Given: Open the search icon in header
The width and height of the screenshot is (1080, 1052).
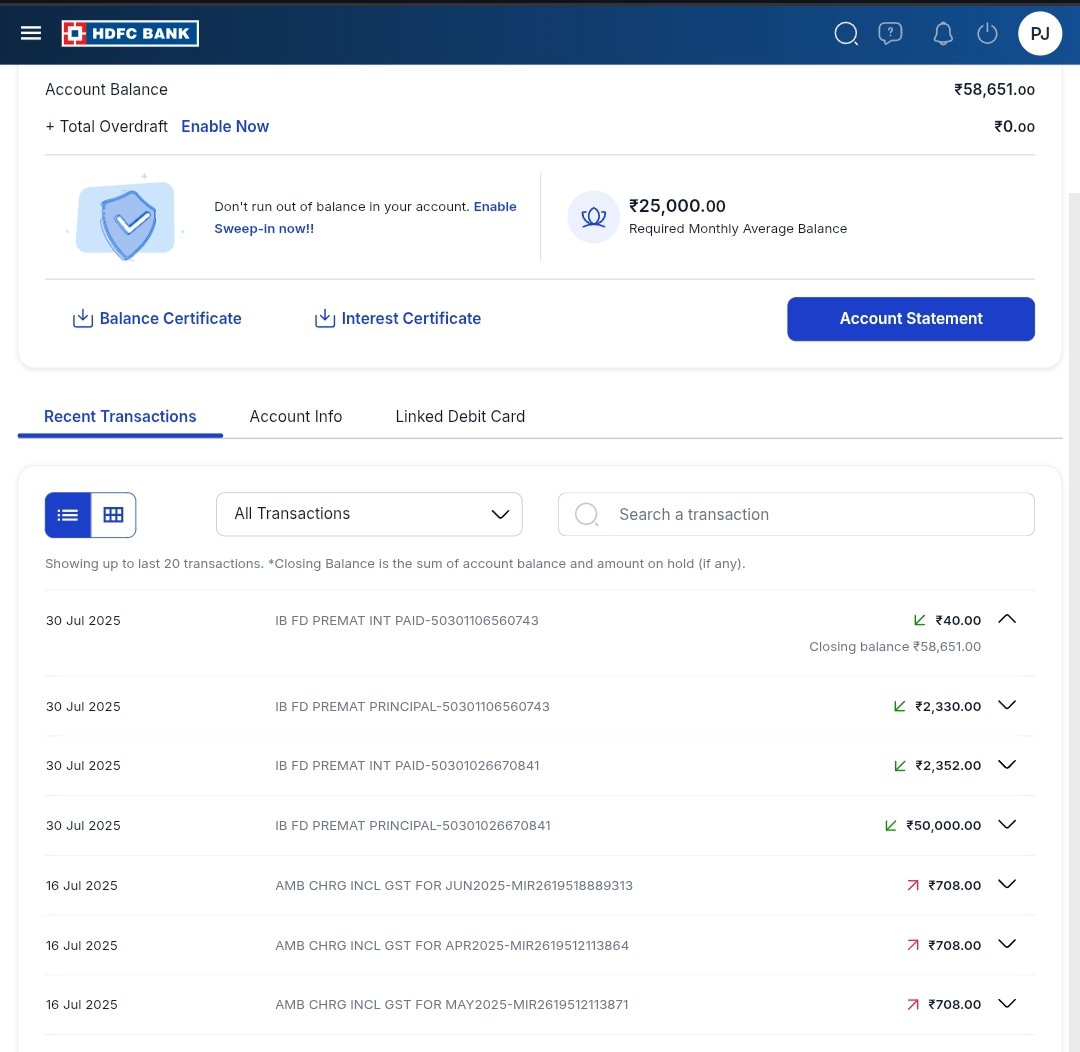Looking at the screenshot, I should tap(846, 33).
